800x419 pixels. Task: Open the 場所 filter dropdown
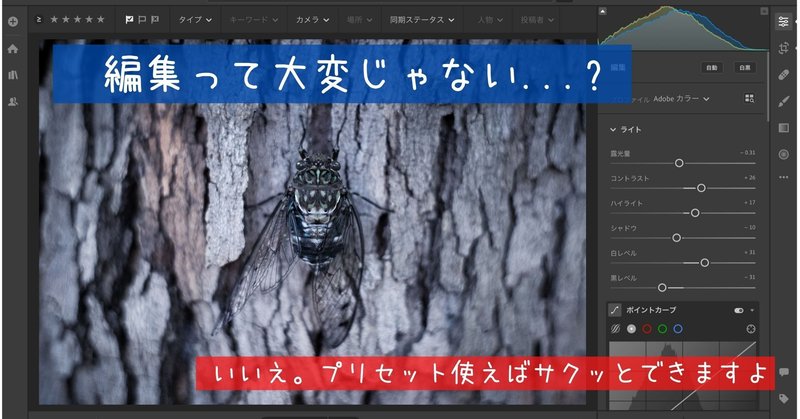(x=359, y=20)
